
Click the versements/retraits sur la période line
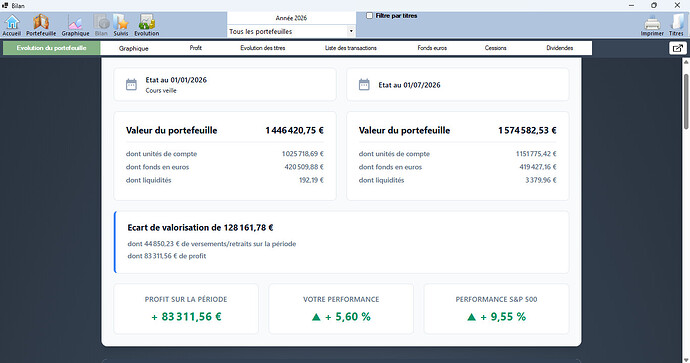[212, 244]
